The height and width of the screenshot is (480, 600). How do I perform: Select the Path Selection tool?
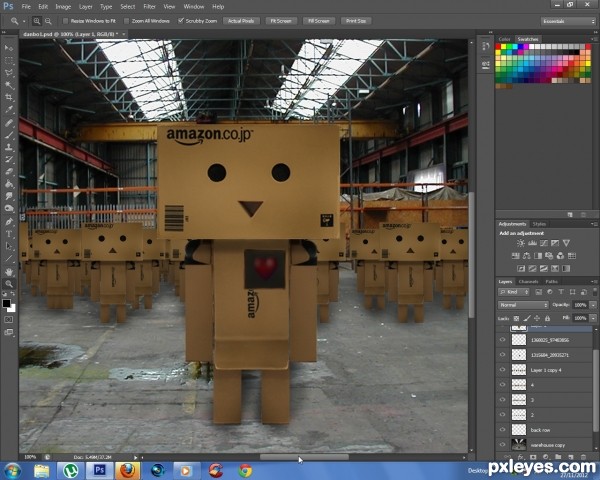pos(8,246)
